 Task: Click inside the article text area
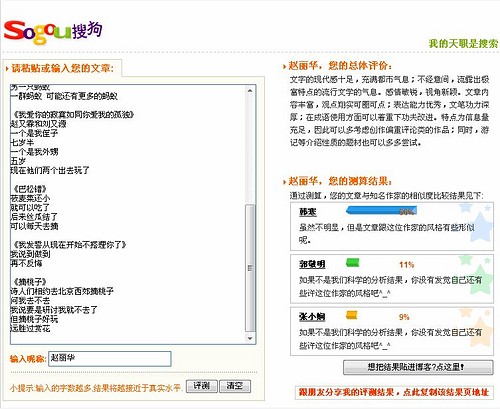[128, 214]
